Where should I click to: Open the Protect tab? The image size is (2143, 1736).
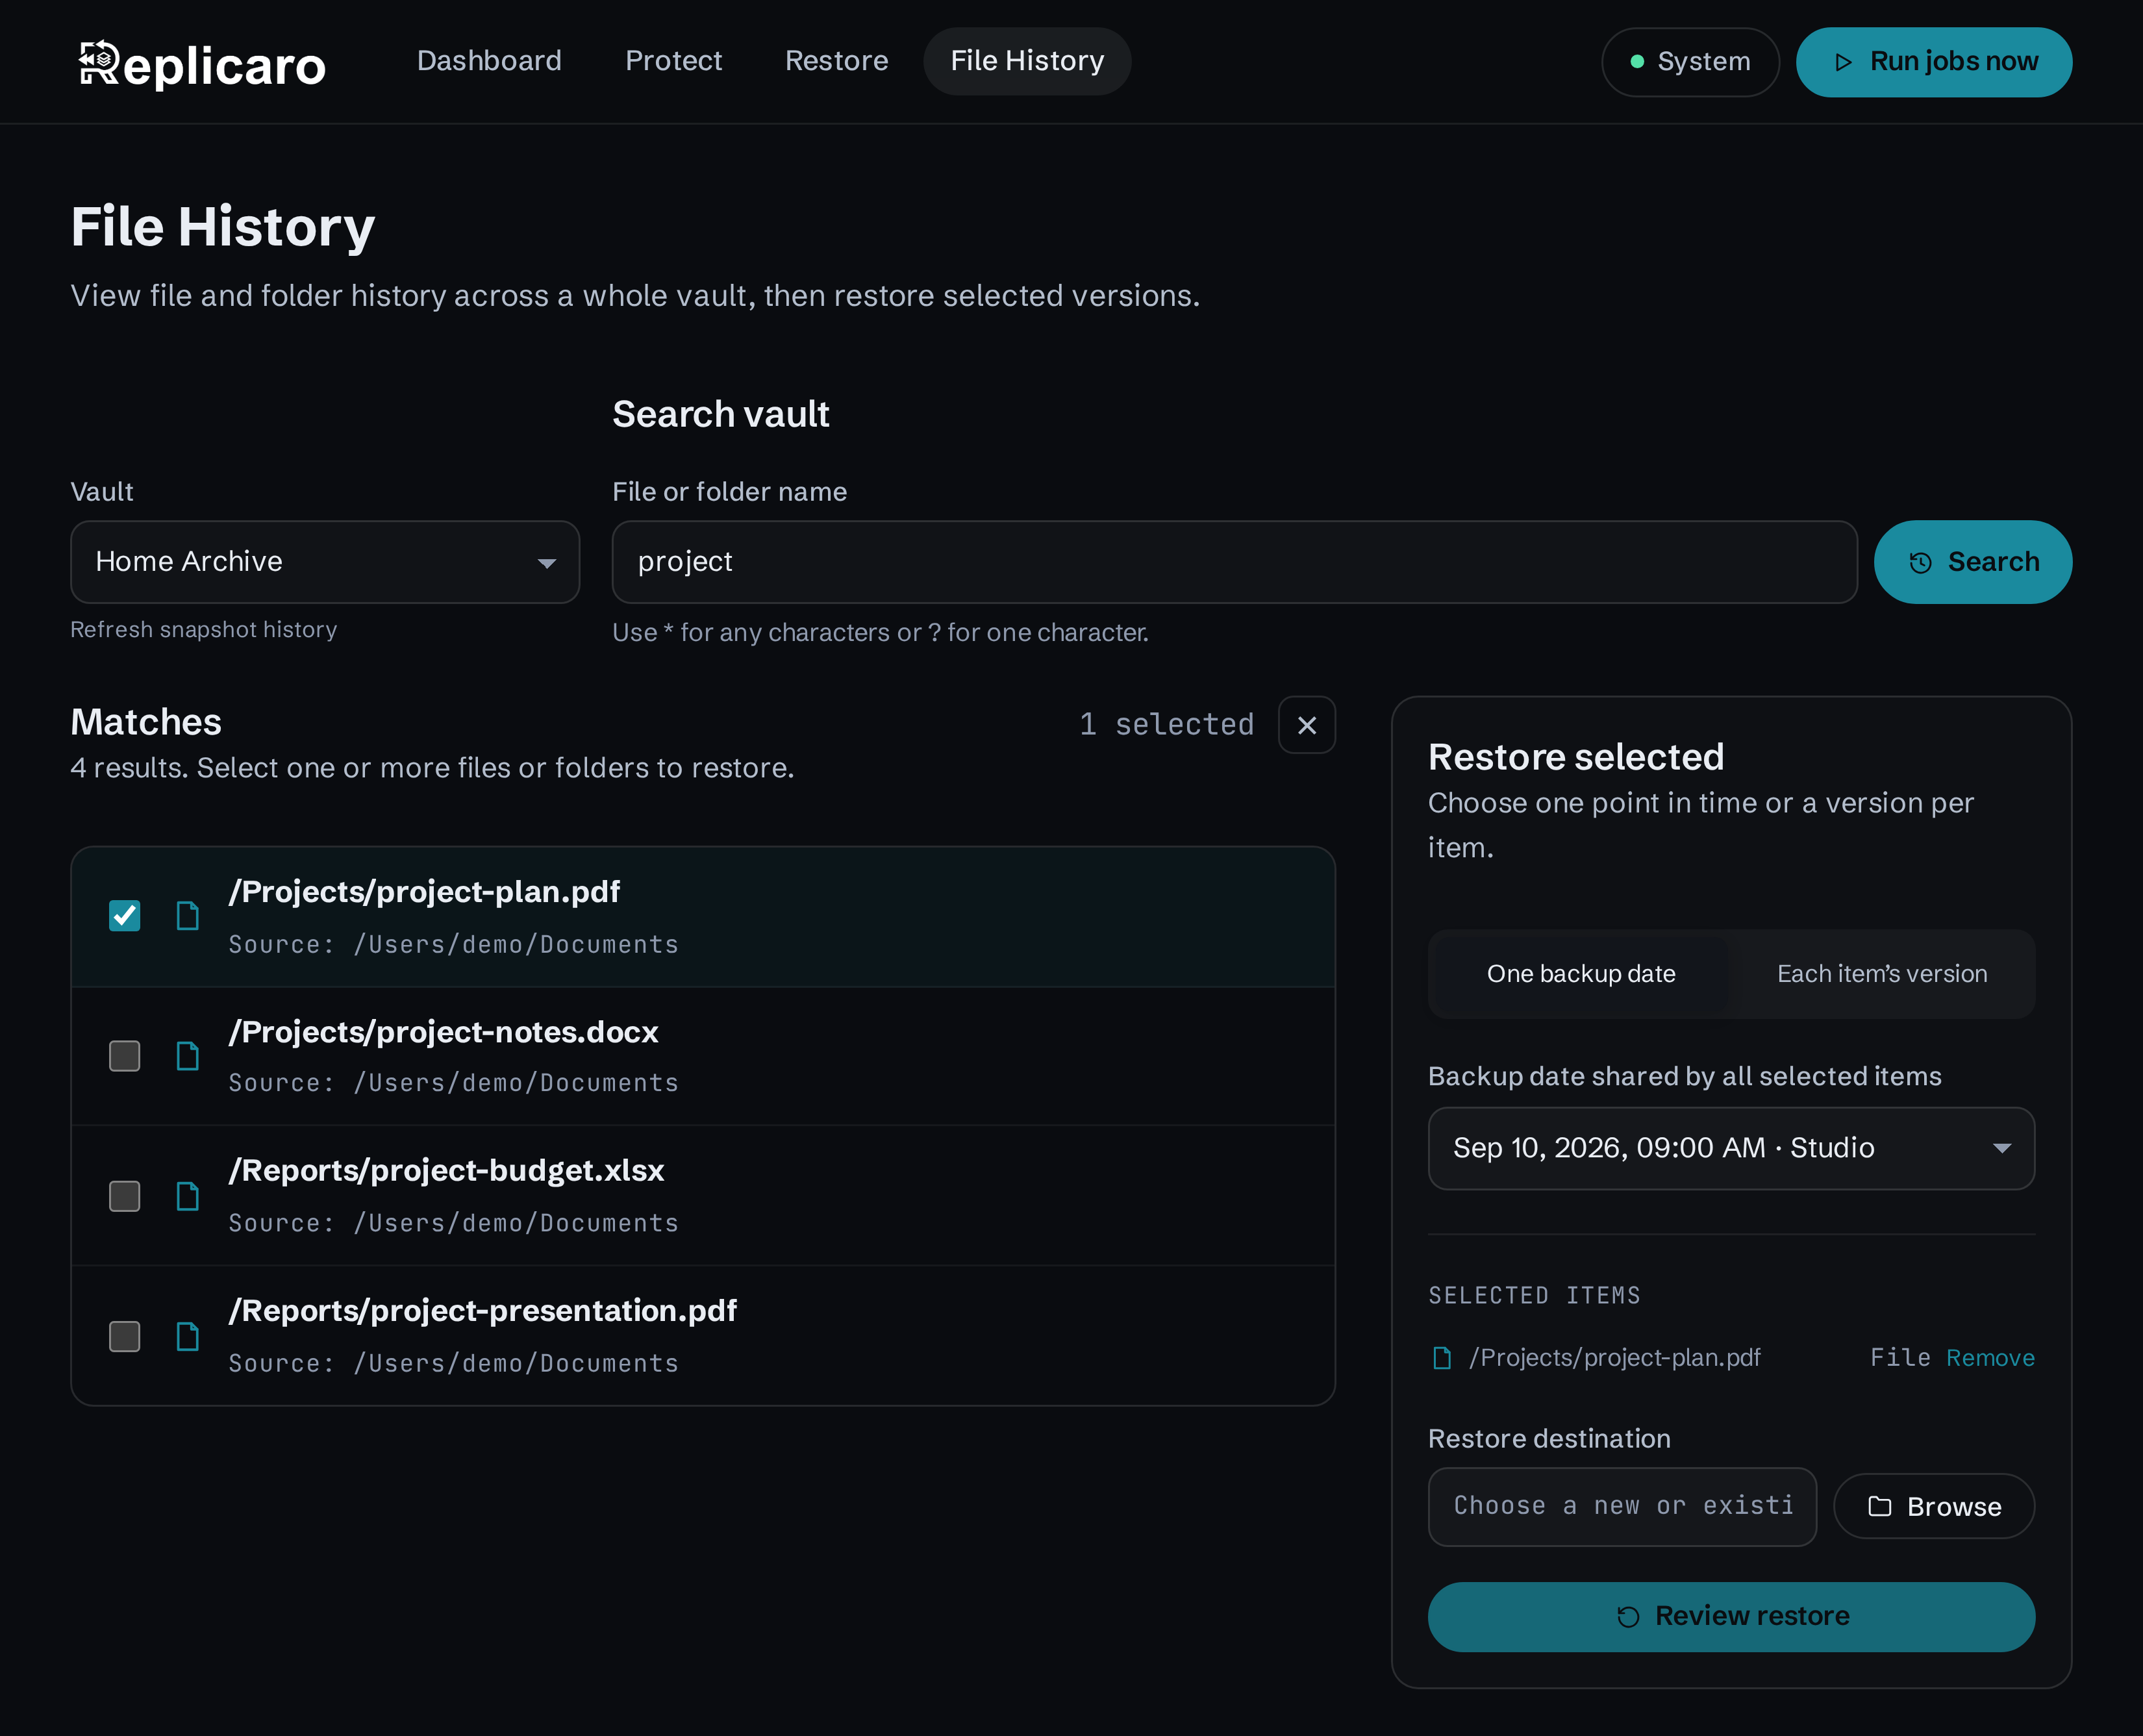coord(673,61)
